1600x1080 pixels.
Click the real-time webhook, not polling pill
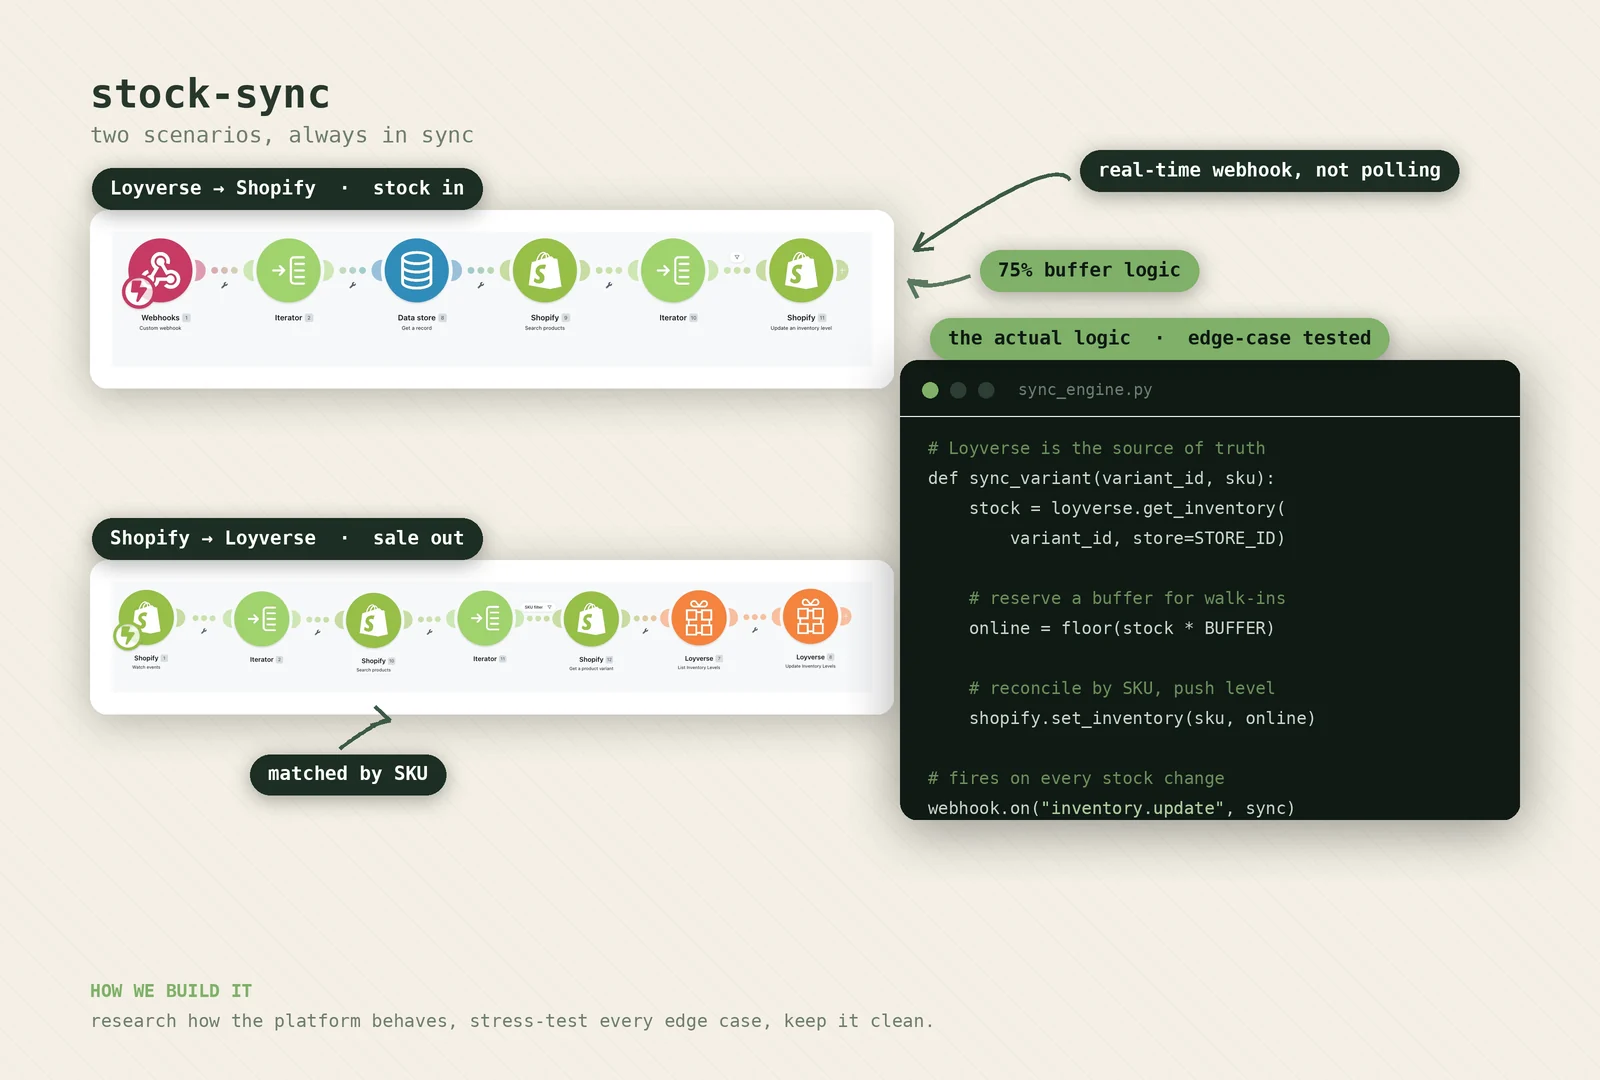[x=1269, y=170]
